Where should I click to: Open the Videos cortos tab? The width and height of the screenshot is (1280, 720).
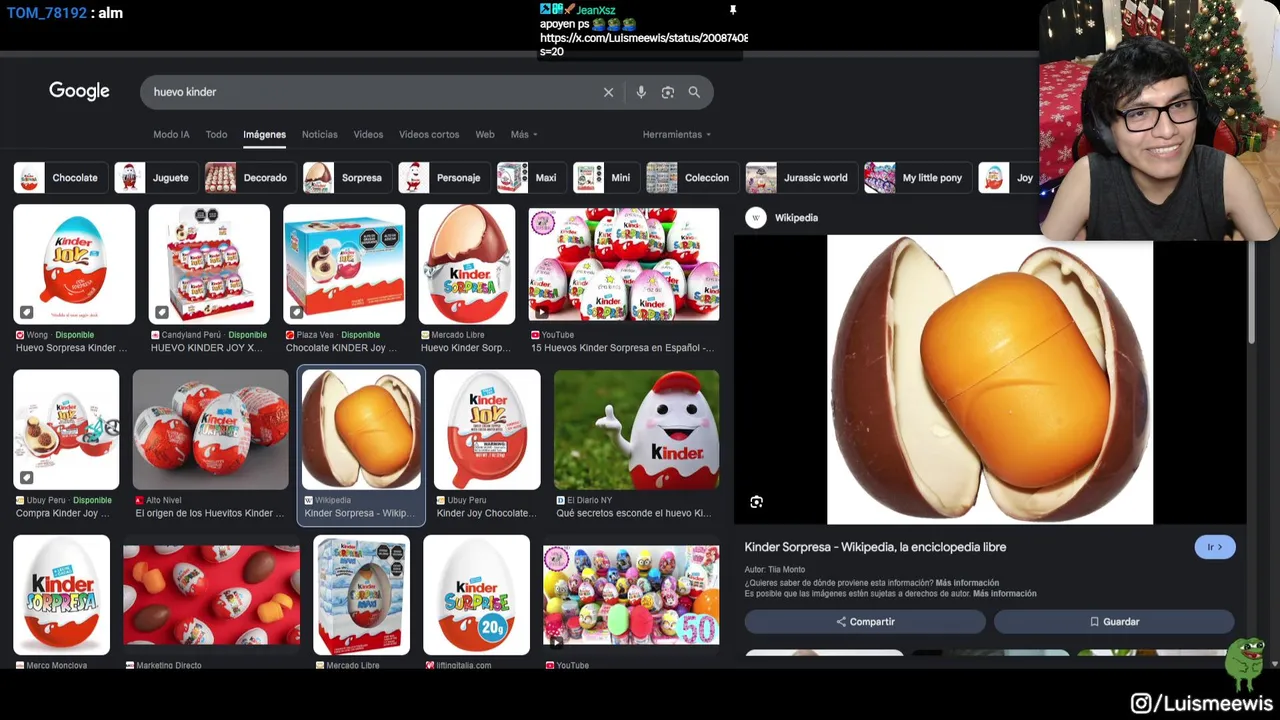point(429,134)
